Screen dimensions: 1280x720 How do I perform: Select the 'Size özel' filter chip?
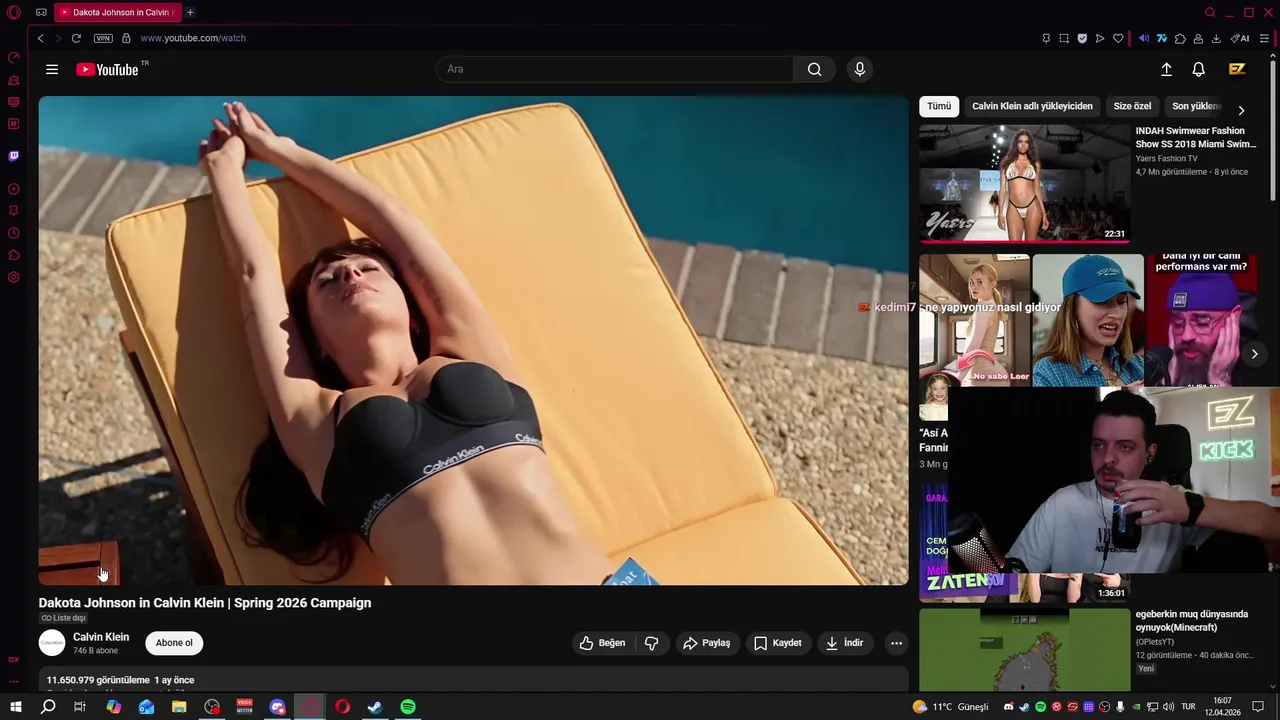1132,106
